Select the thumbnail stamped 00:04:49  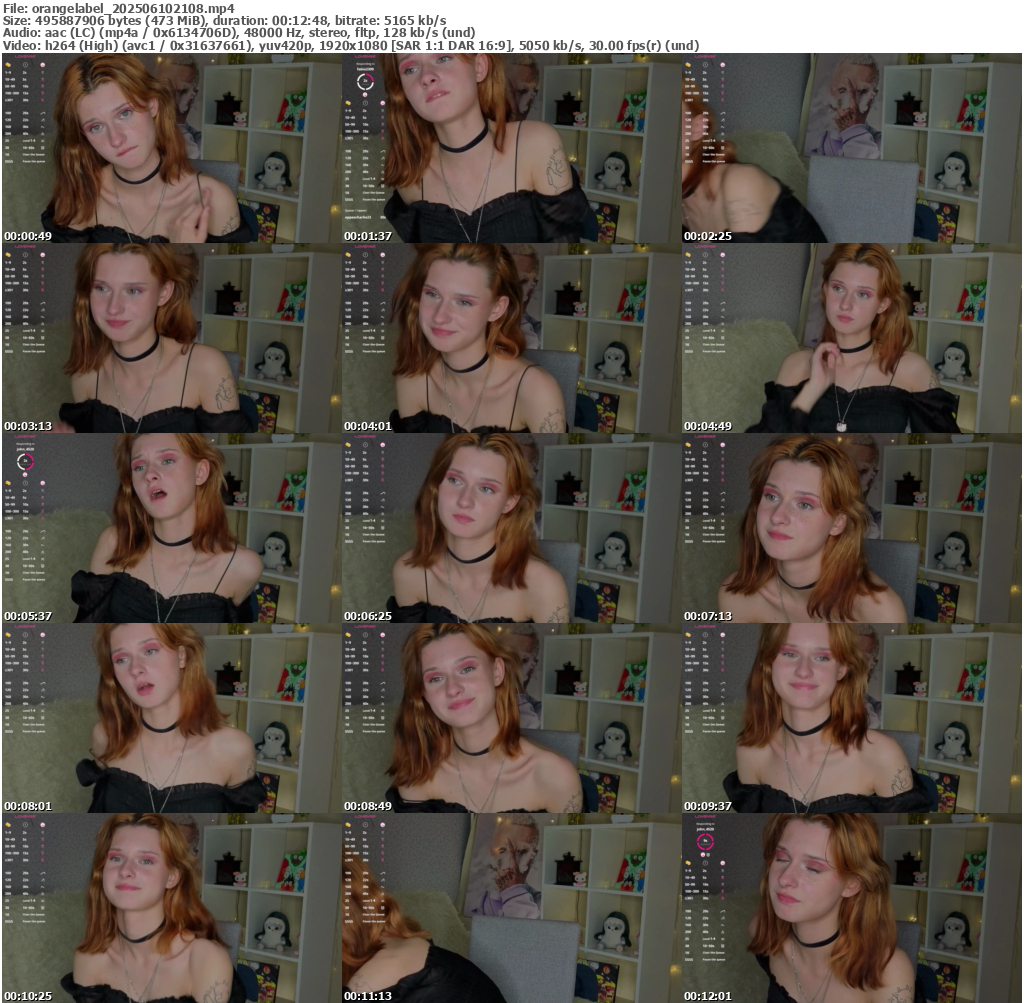851,338
